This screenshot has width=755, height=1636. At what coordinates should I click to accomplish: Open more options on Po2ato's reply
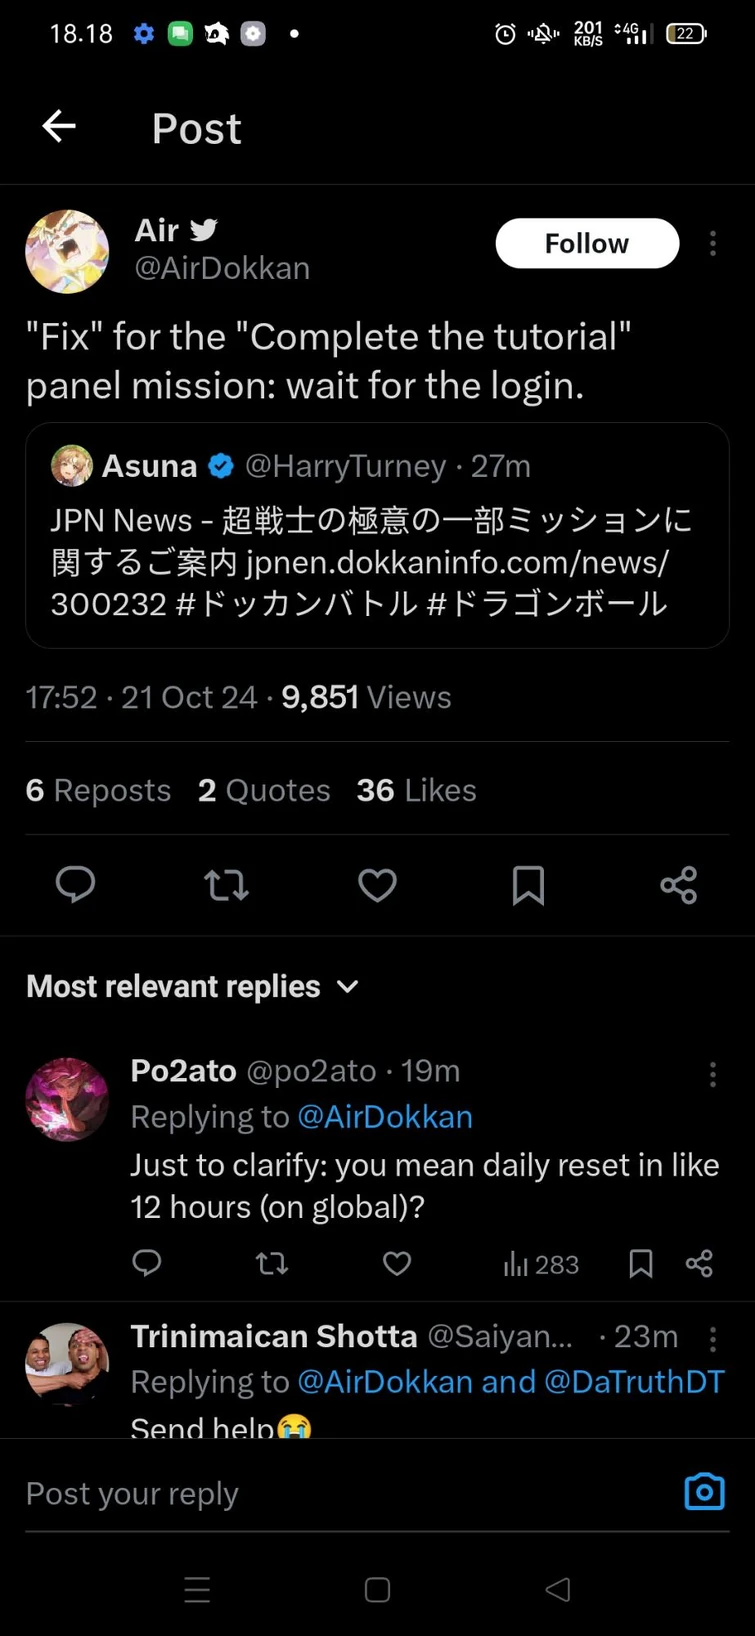[712, 1074]
